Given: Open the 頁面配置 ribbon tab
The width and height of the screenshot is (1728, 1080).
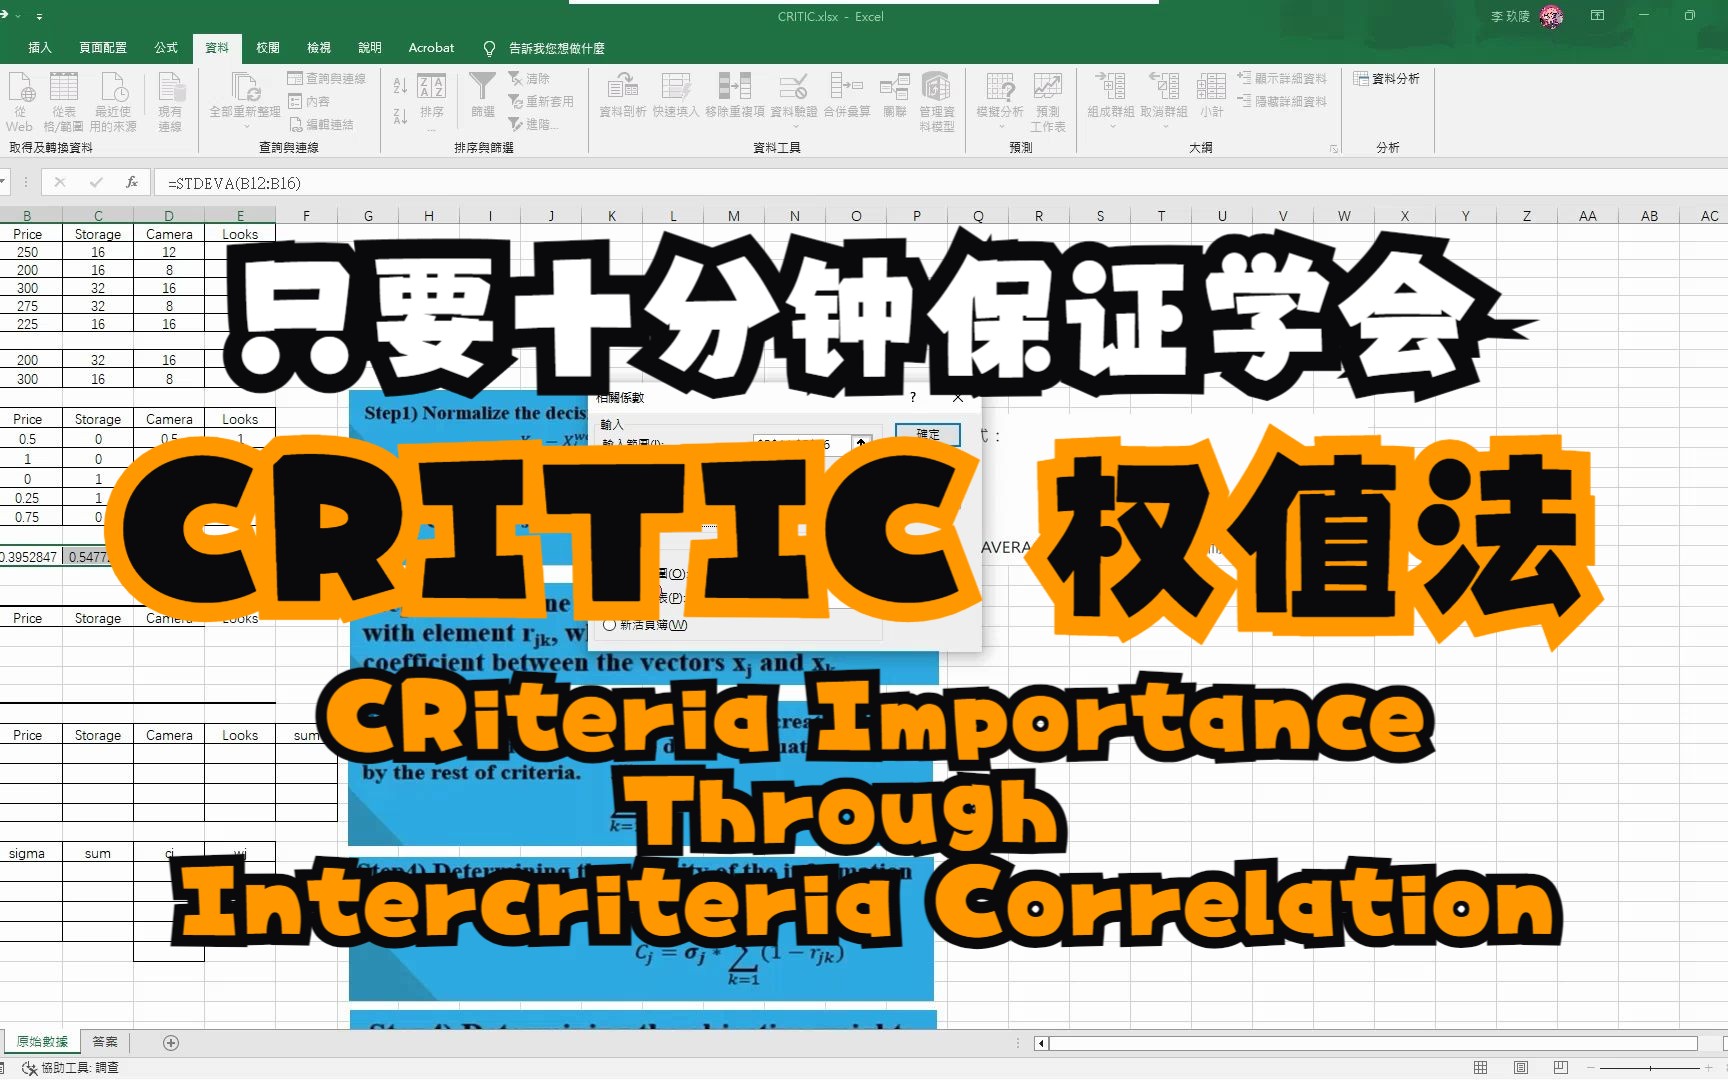Looking at the screenshot, I should click(103, 47).
